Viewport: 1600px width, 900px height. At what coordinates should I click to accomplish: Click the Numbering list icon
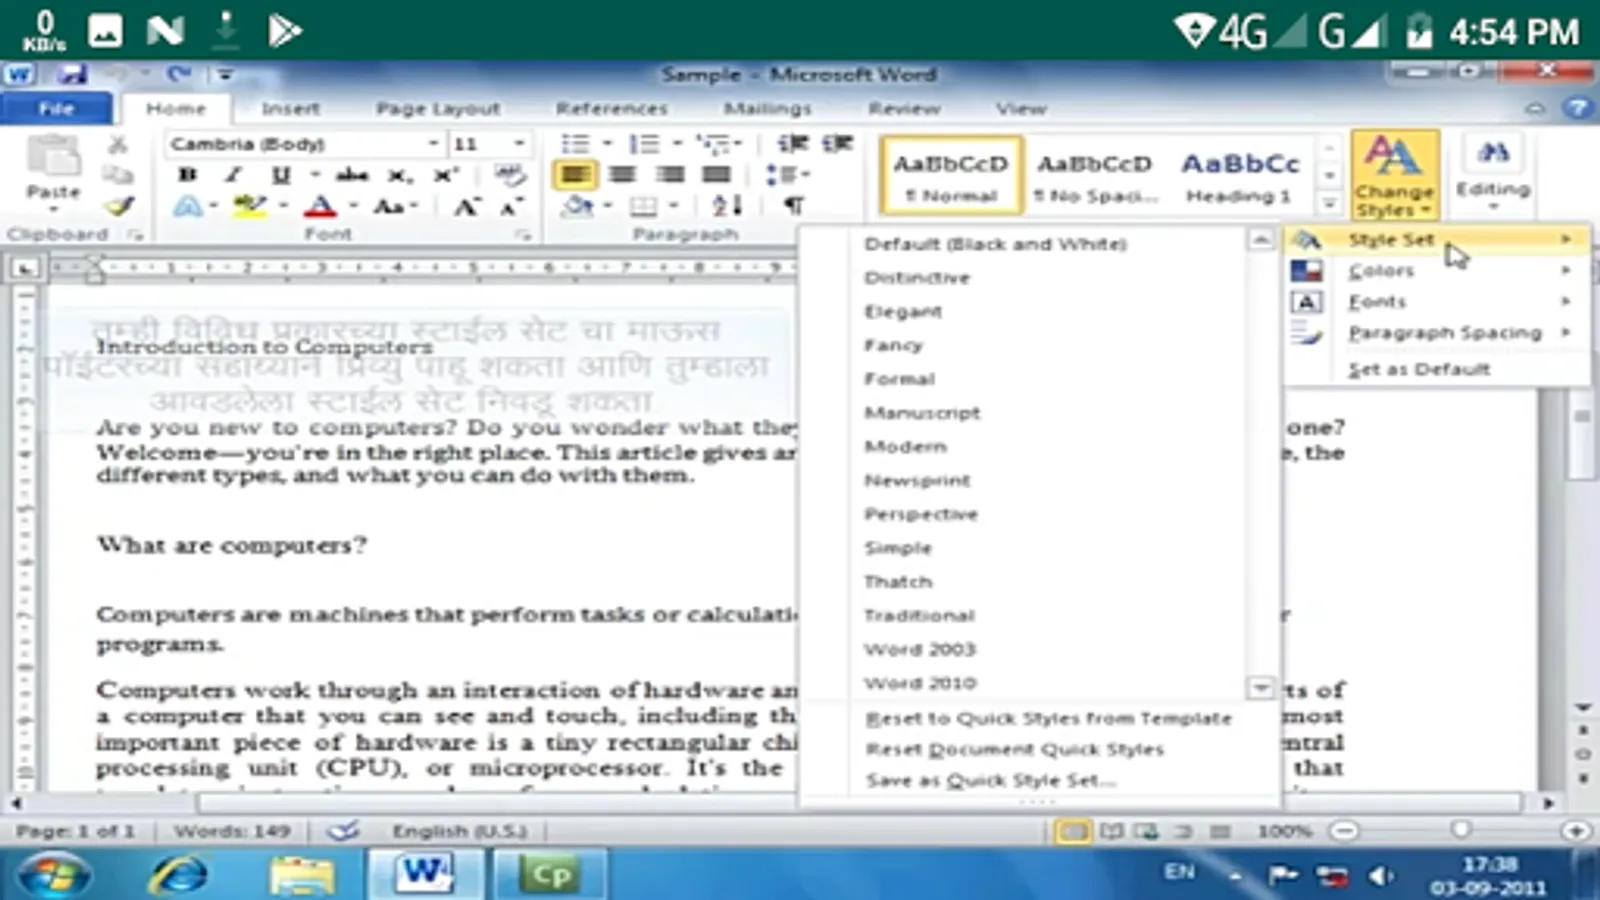(645, 144)
